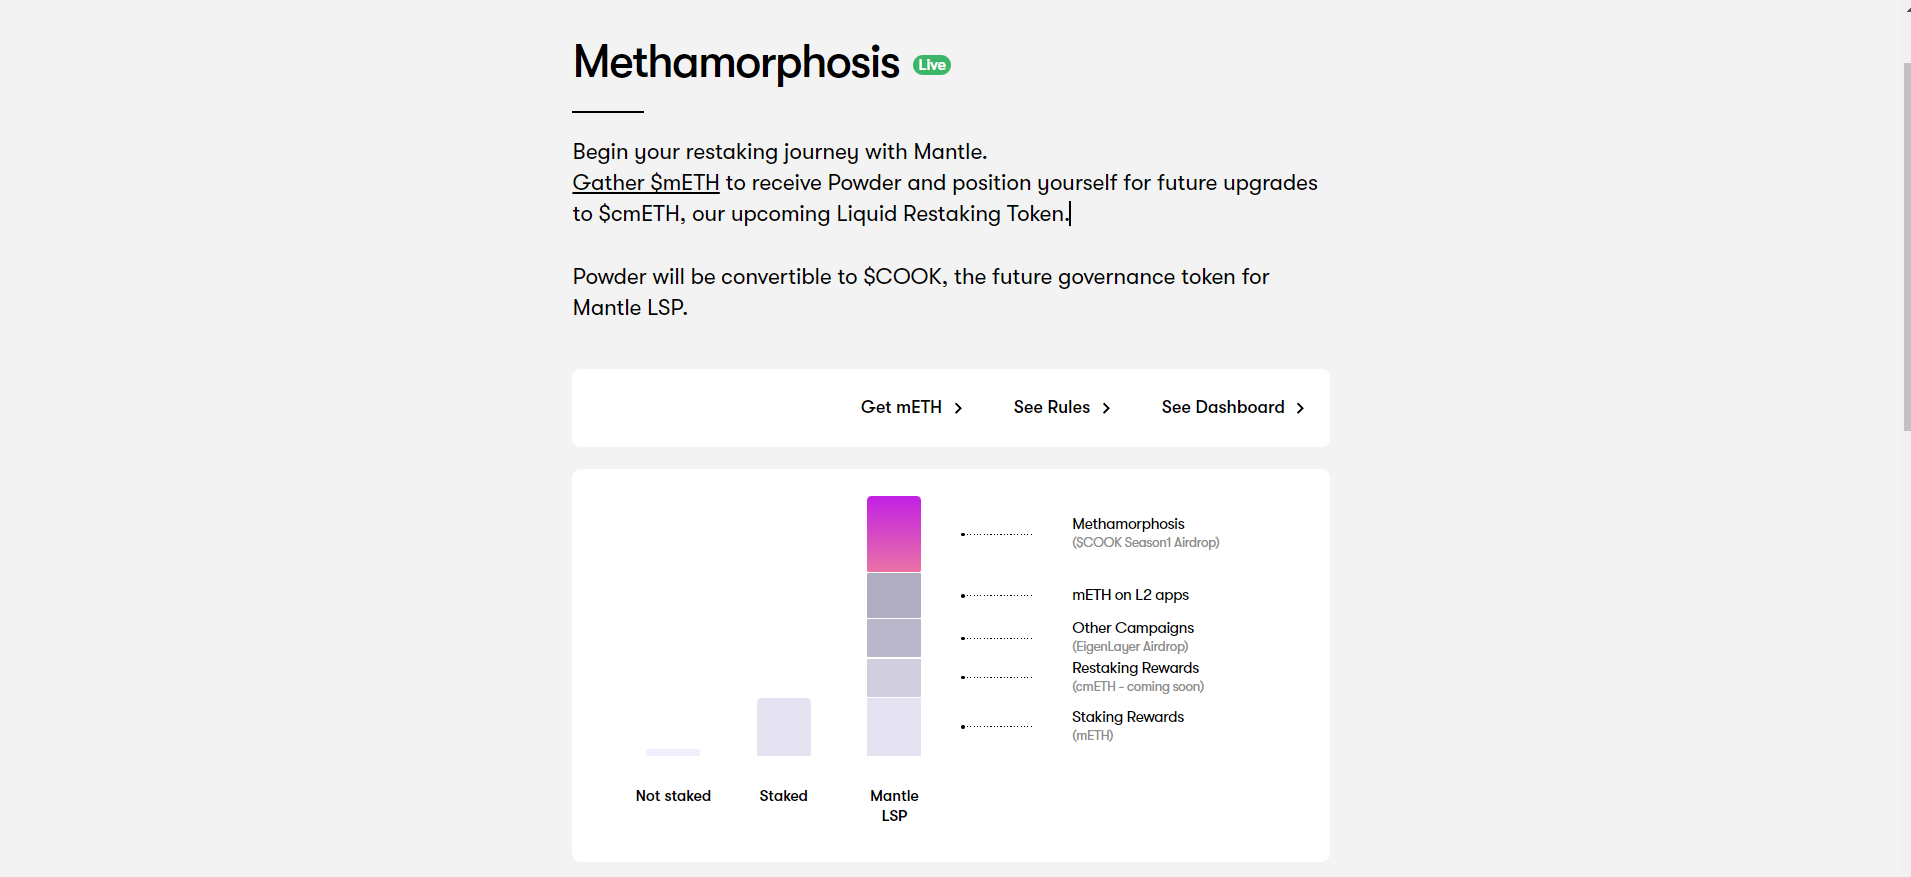Click the mETH on L2 apps legend entry
Image resolution: width=1911 pixels, height=877 pixels.
coord(1130,595)
